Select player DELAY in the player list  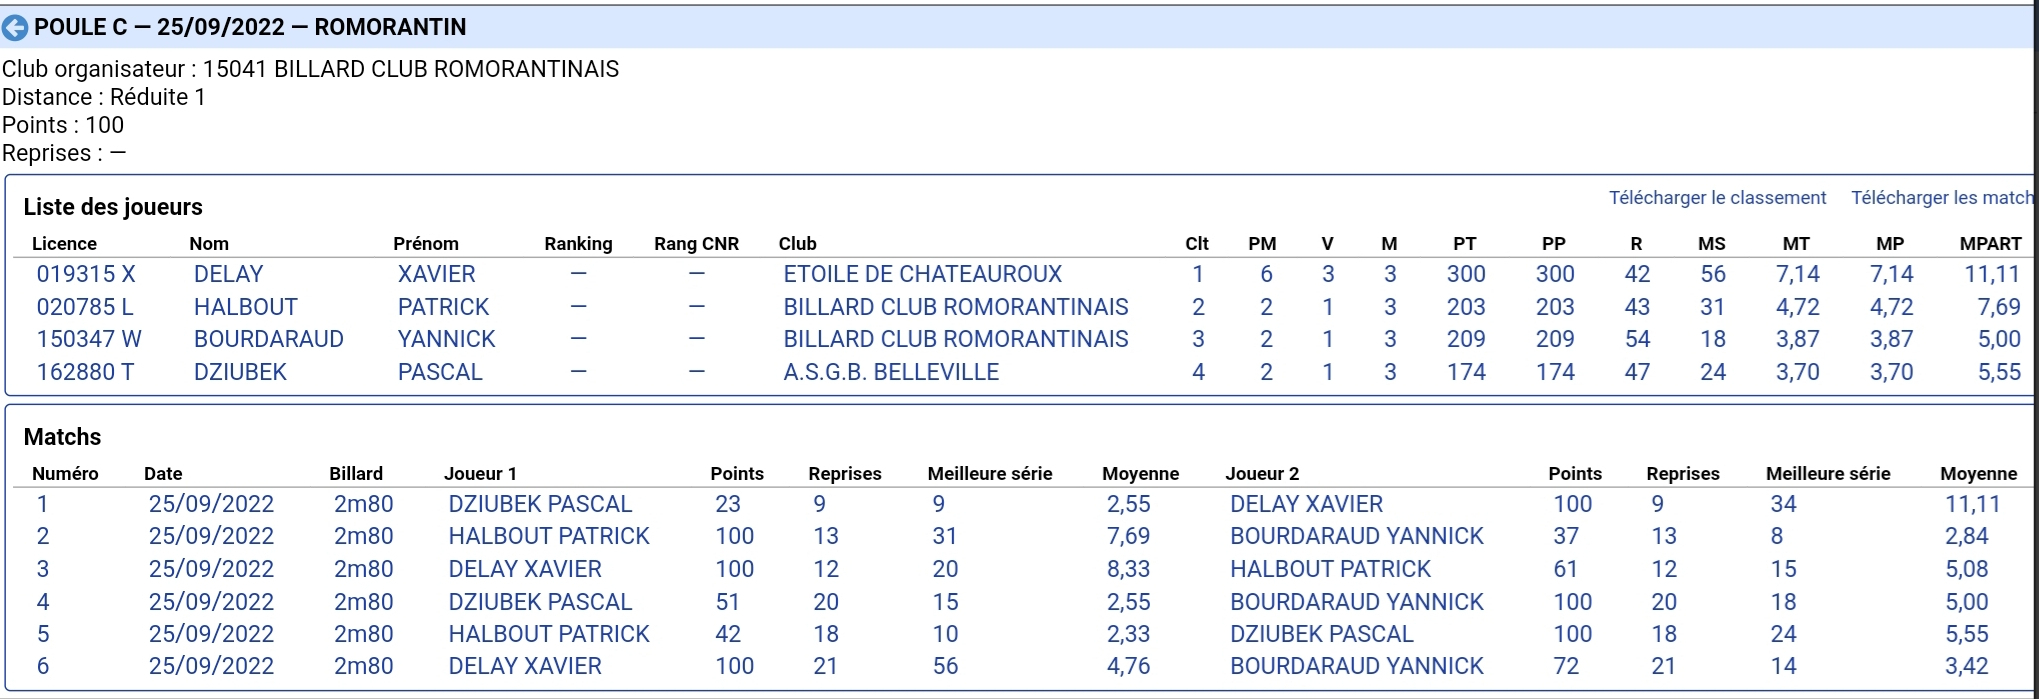point(228,274)
